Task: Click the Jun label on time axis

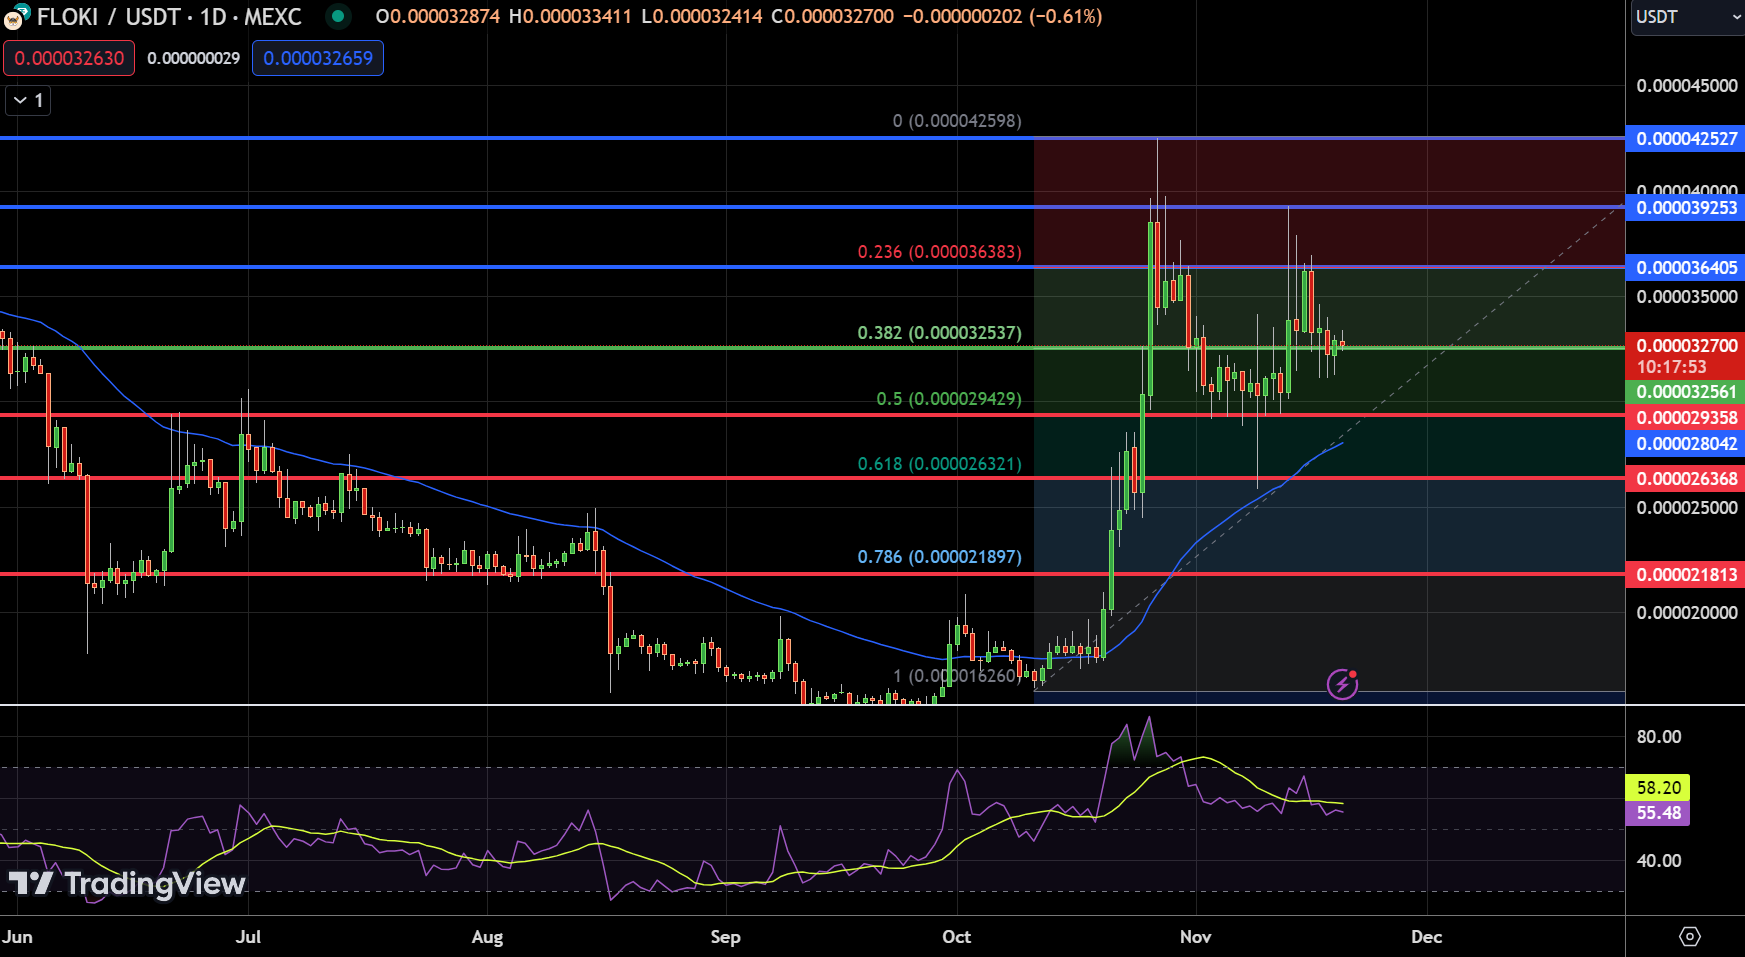Action: pyautogui.click(x=17, y=937)
